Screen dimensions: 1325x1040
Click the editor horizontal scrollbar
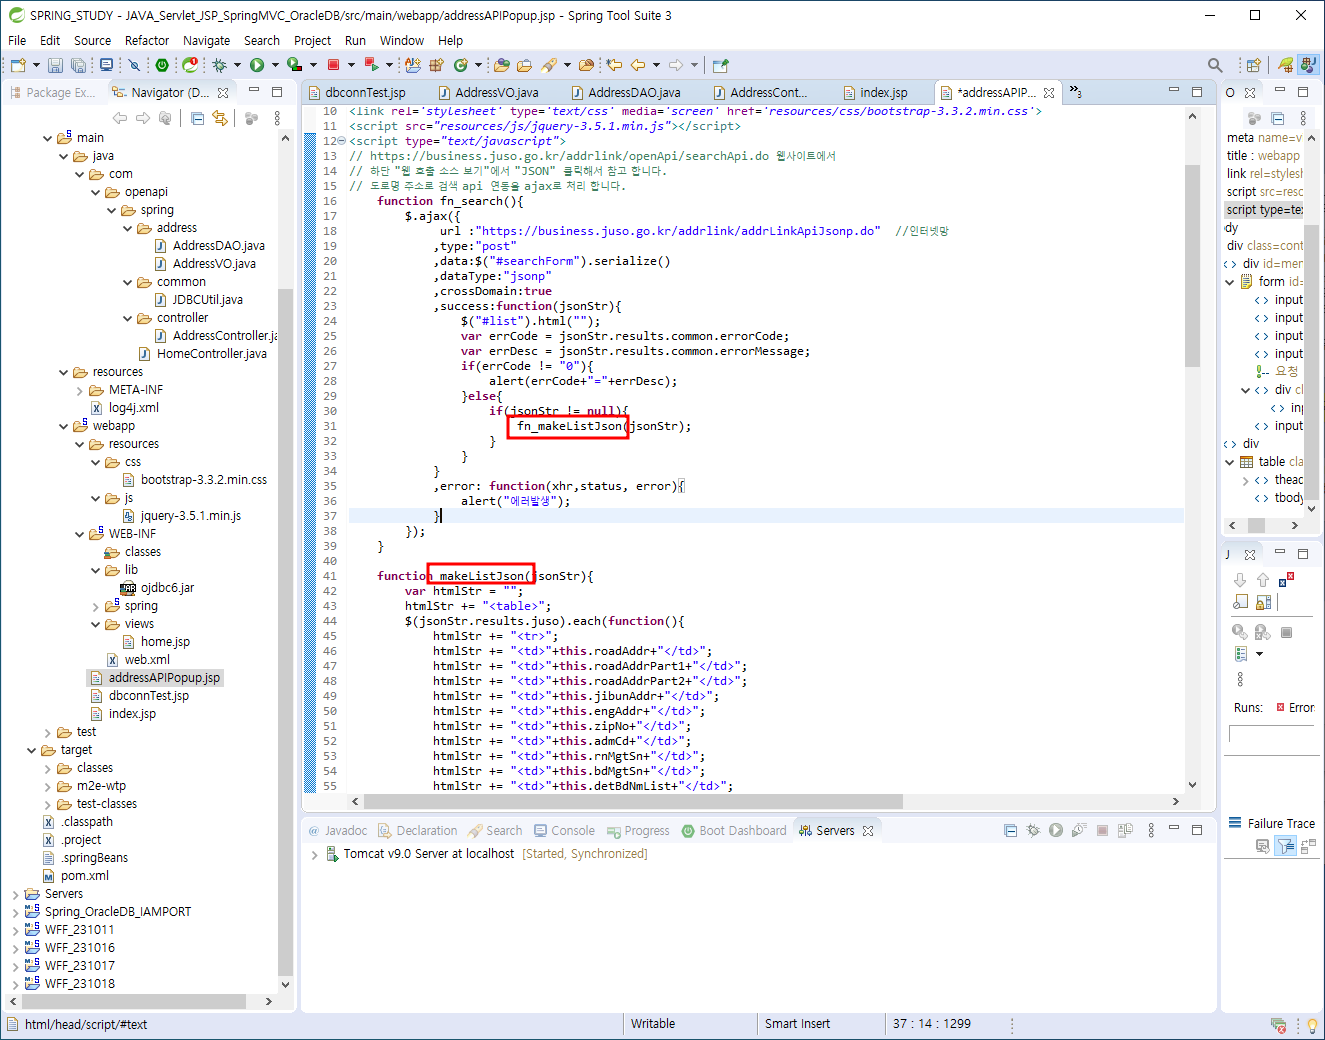pos(633,801)
